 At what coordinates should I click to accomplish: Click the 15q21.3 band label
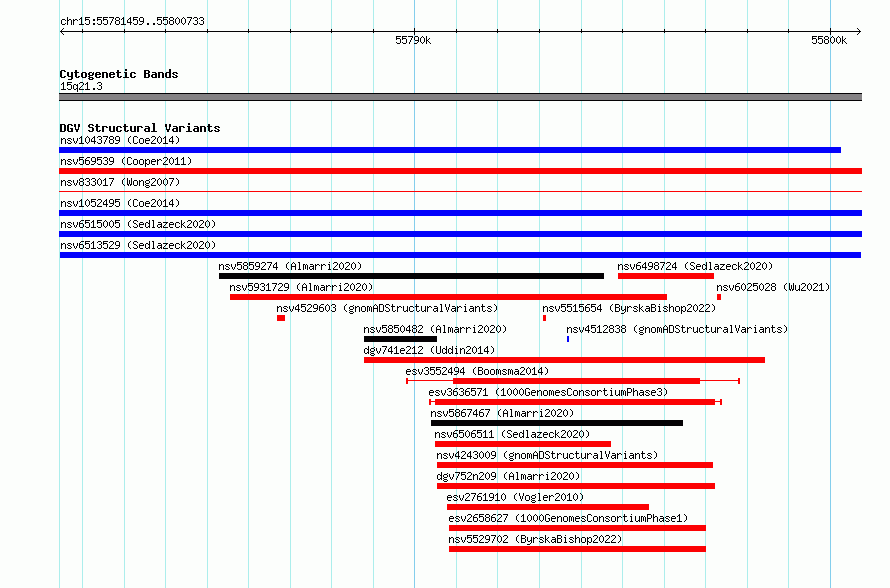(x=81, y=86)
